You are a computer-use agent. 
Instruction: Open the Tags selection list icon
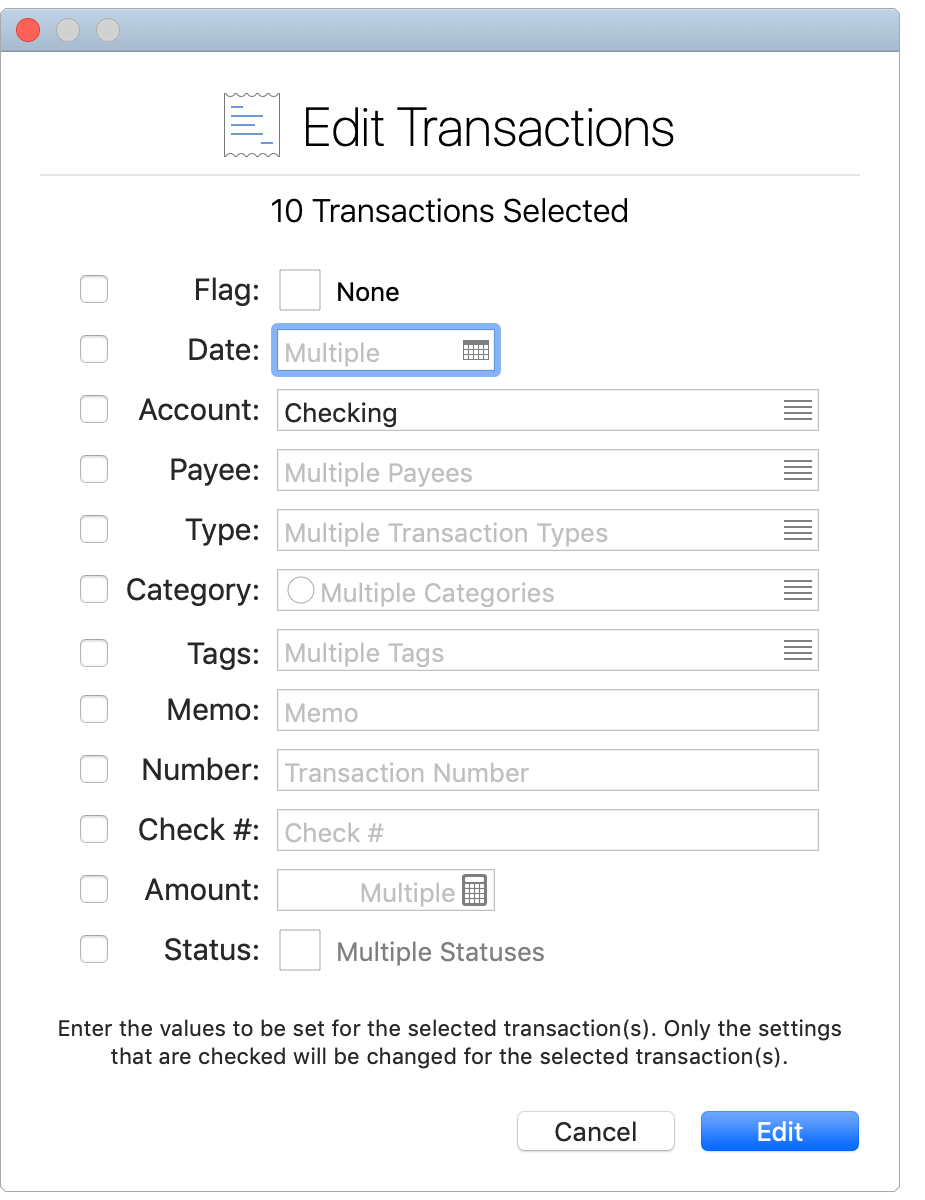(797, 650)
